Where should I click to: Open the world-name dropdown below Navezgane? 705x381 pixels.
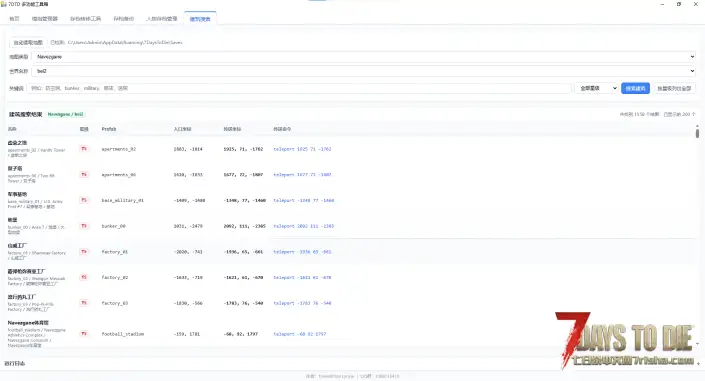pyautogui.click(x=364, y=71)
